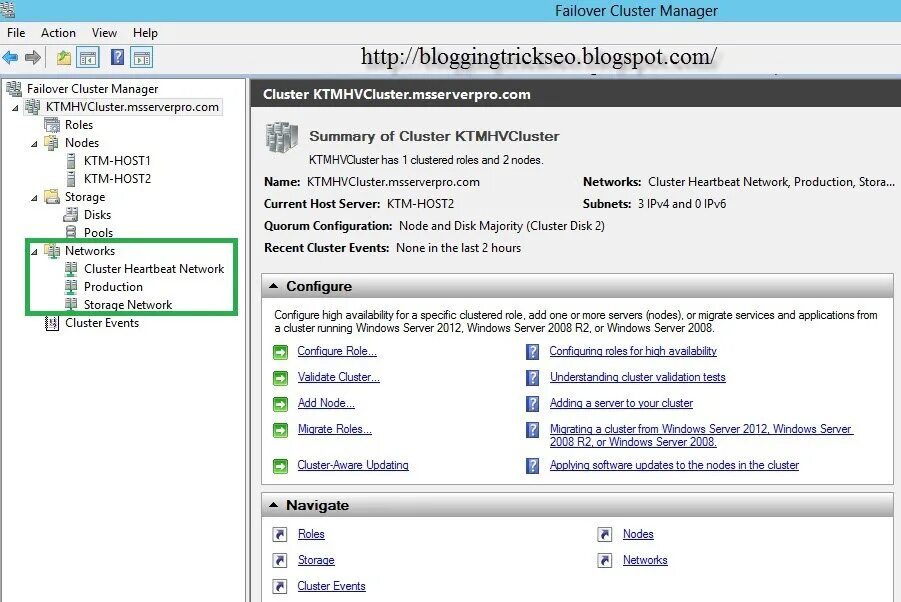Click shortcut icon beside Roles in Navigate
This screenshot has width=901, height=602.
point(280,534)
